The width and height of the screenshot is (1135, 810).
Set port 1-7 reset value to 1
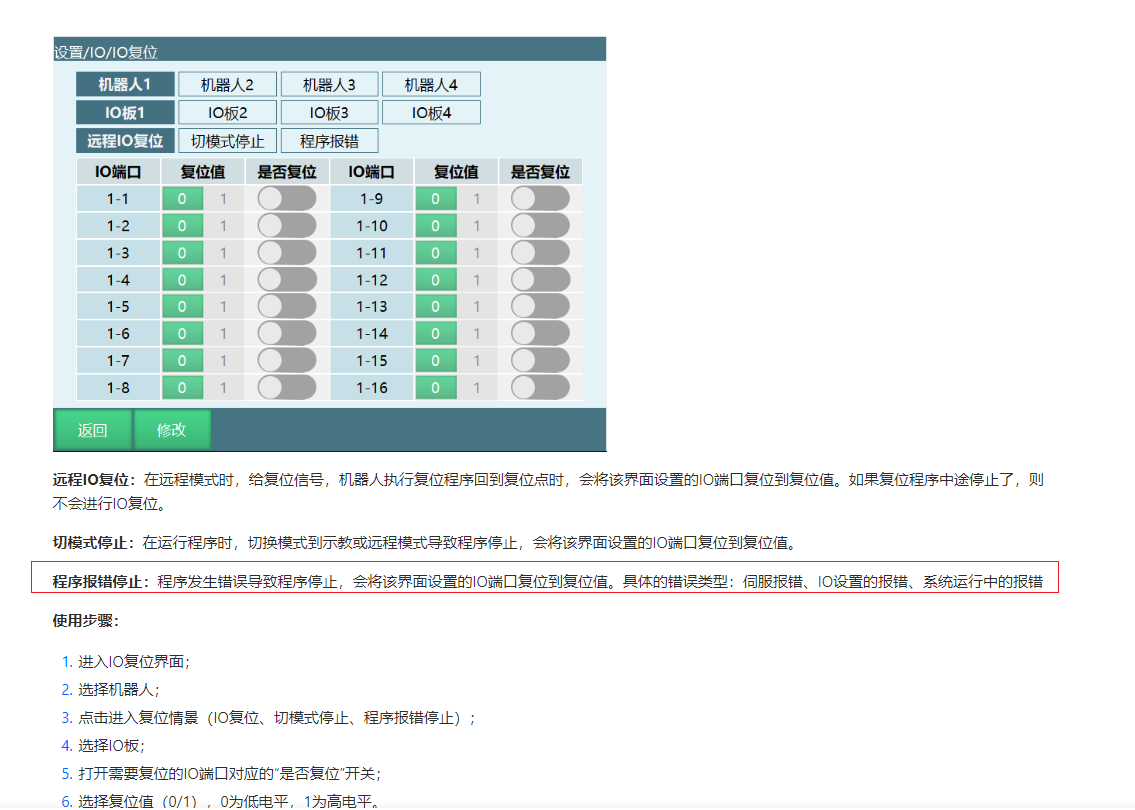pos(223,360)
